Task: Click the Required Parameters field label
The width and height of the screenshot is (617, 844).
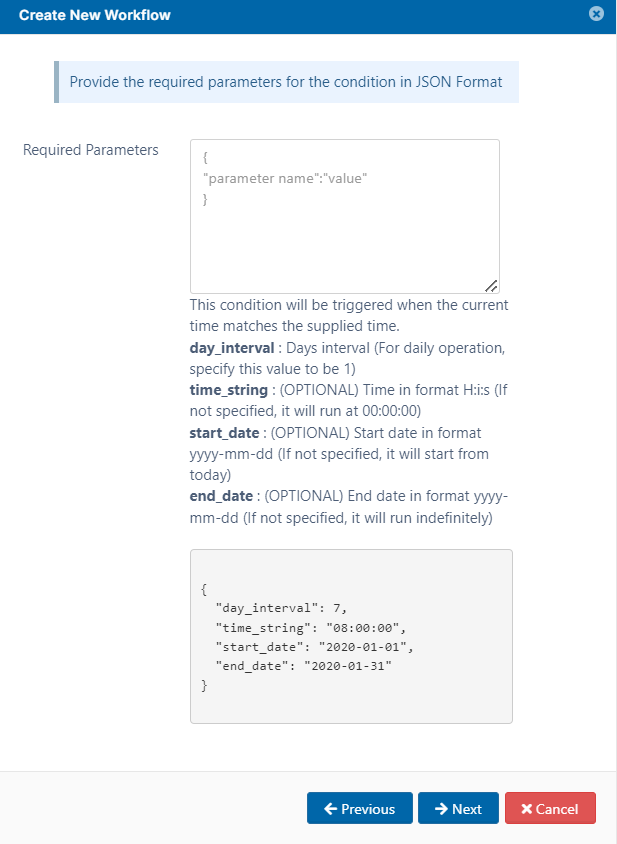Action: [91, 150]
